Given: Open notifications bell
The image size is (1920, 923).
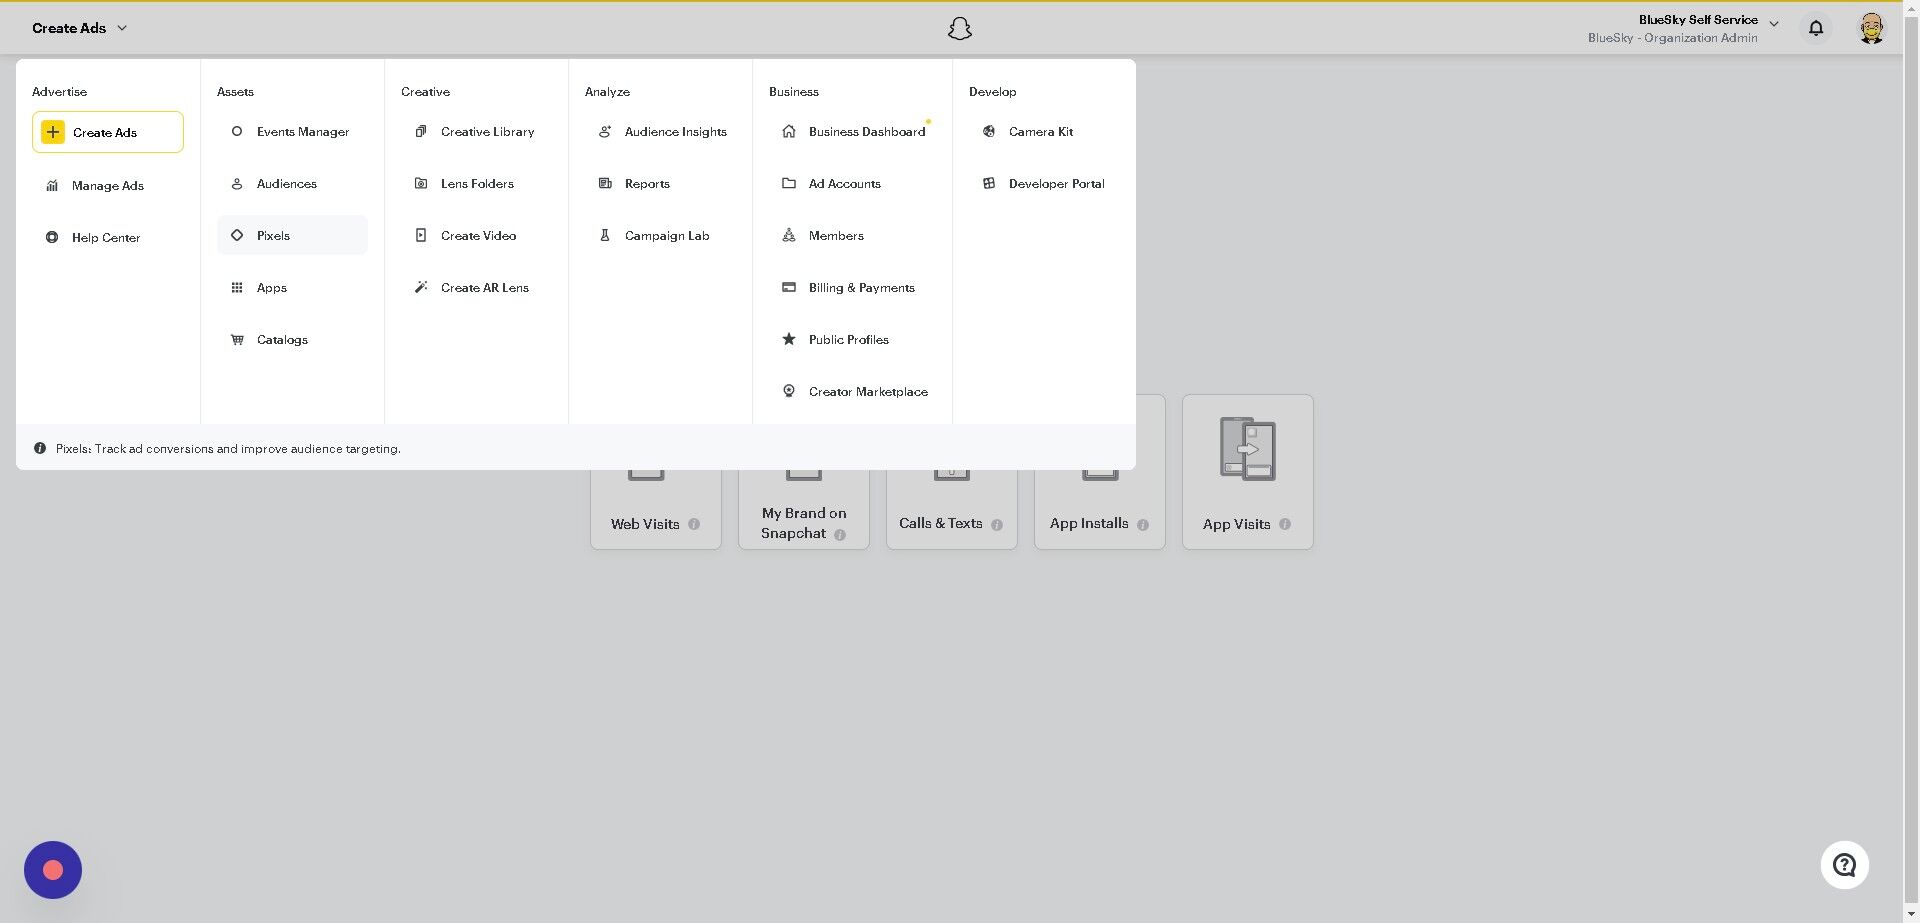Looking at the screenshot, I should click(1816, 28).
